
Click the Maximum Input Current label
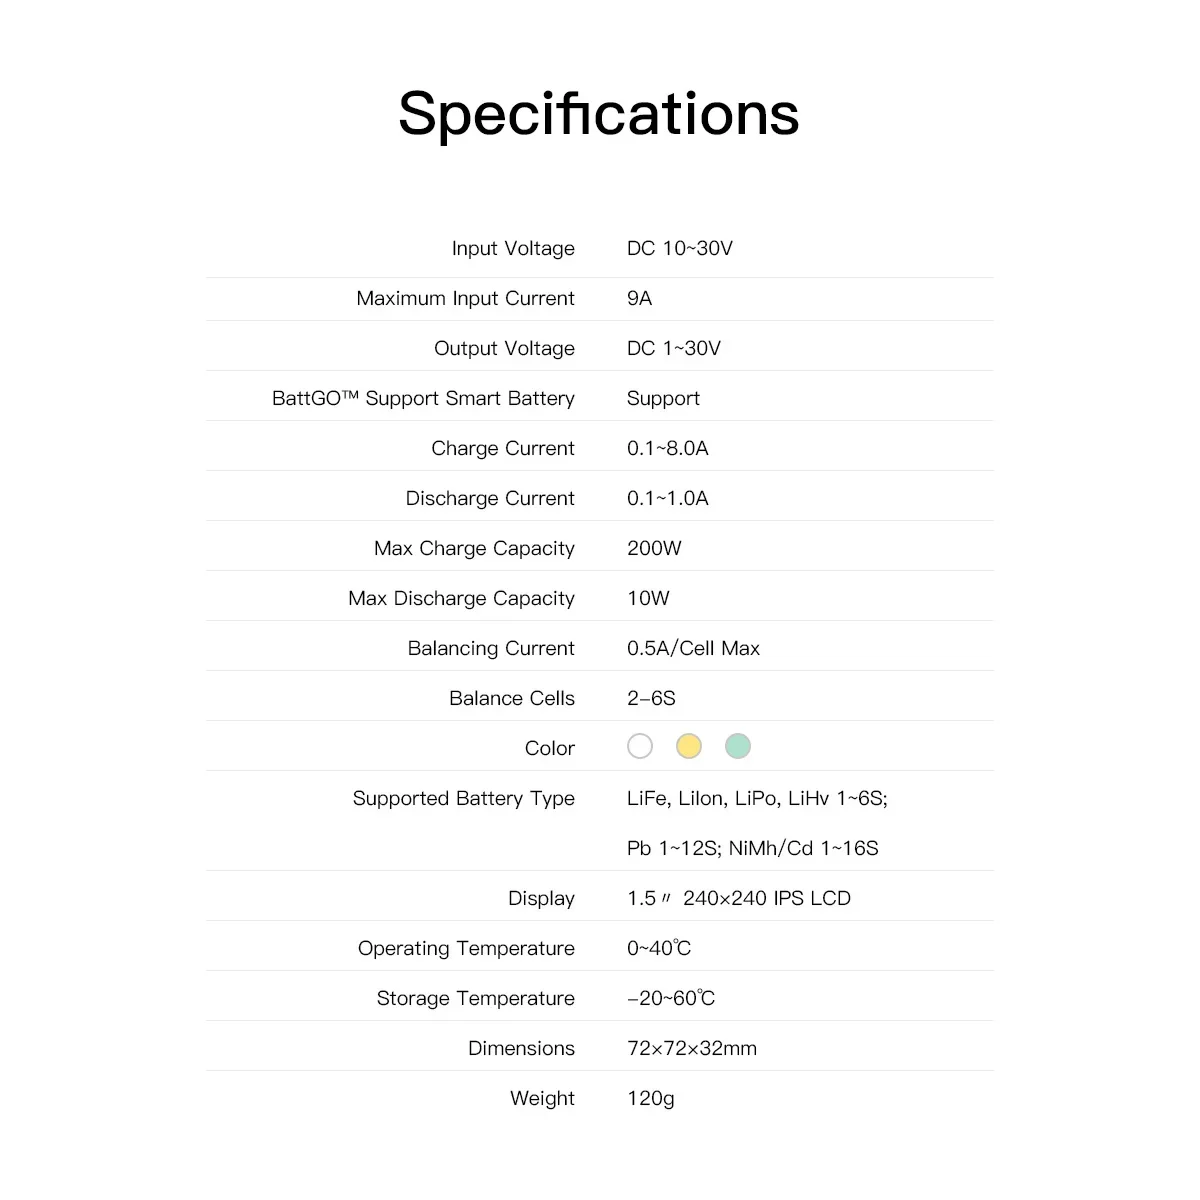point(465,298)
